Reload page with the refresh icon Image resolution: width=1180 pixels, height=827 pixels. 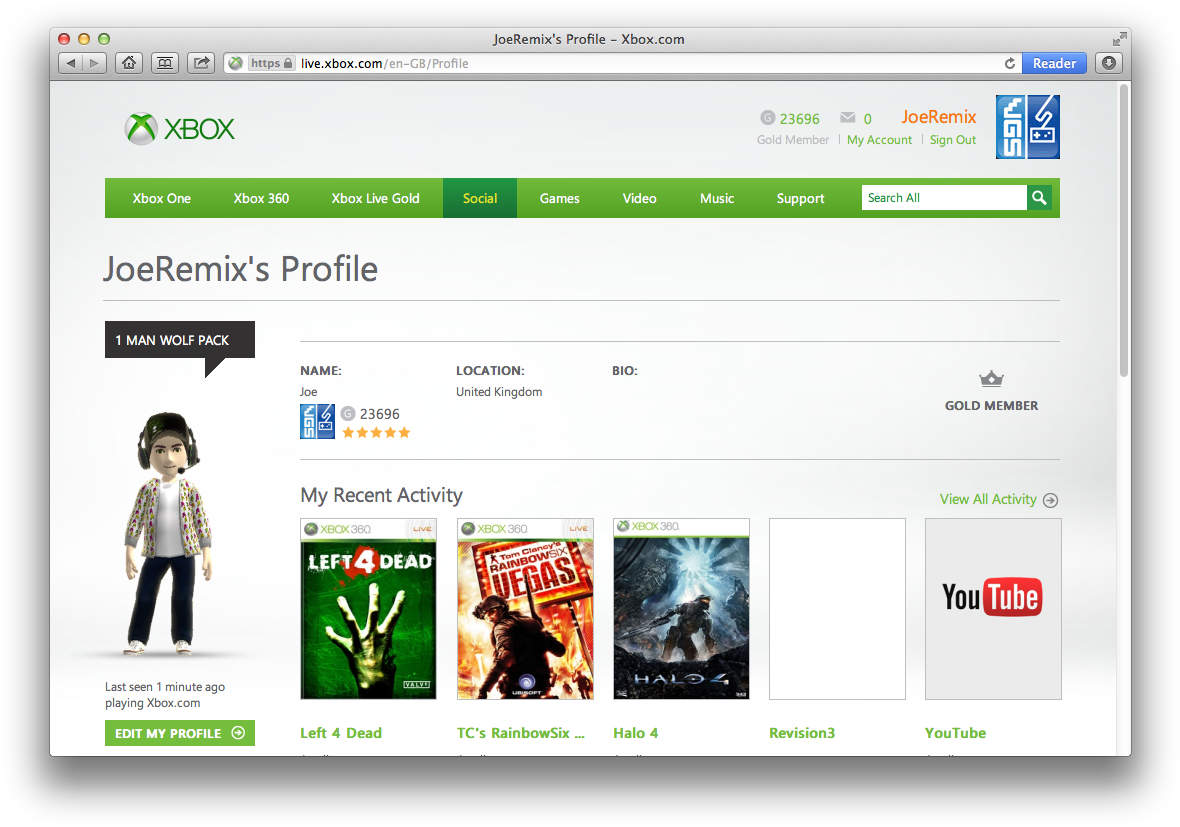pyautogui.click(x=1009, y=63)
